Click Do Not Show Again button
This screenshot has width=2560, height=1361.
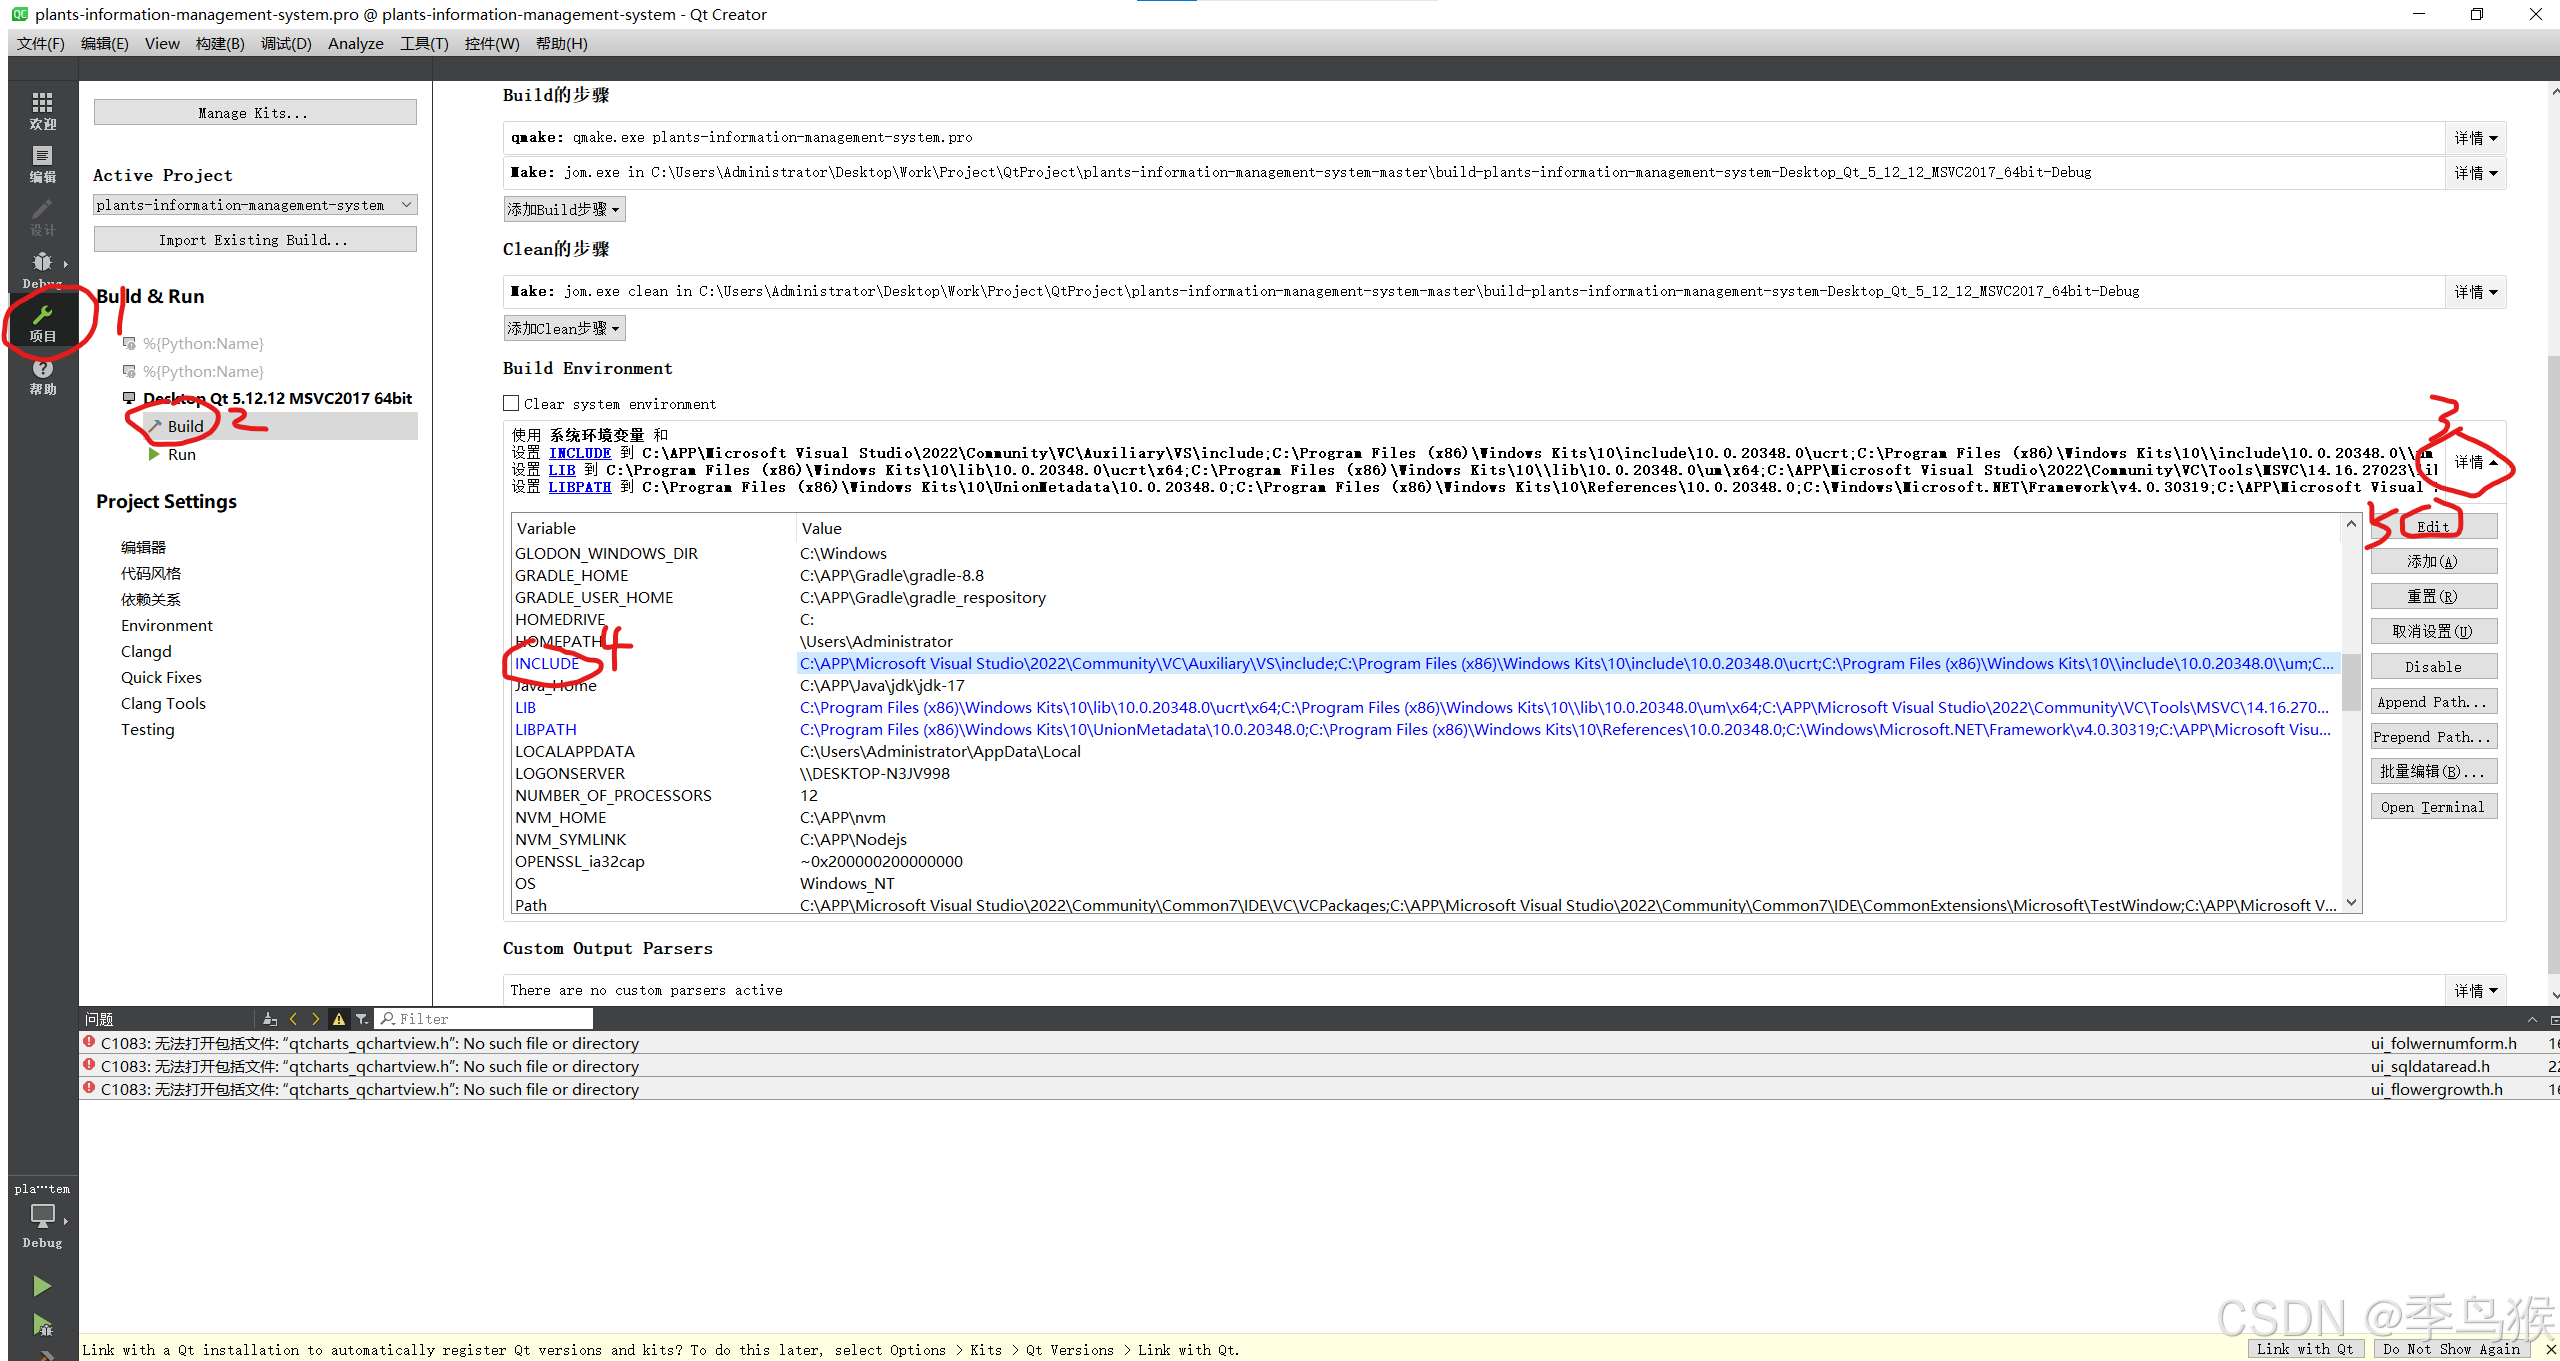2451,1349
